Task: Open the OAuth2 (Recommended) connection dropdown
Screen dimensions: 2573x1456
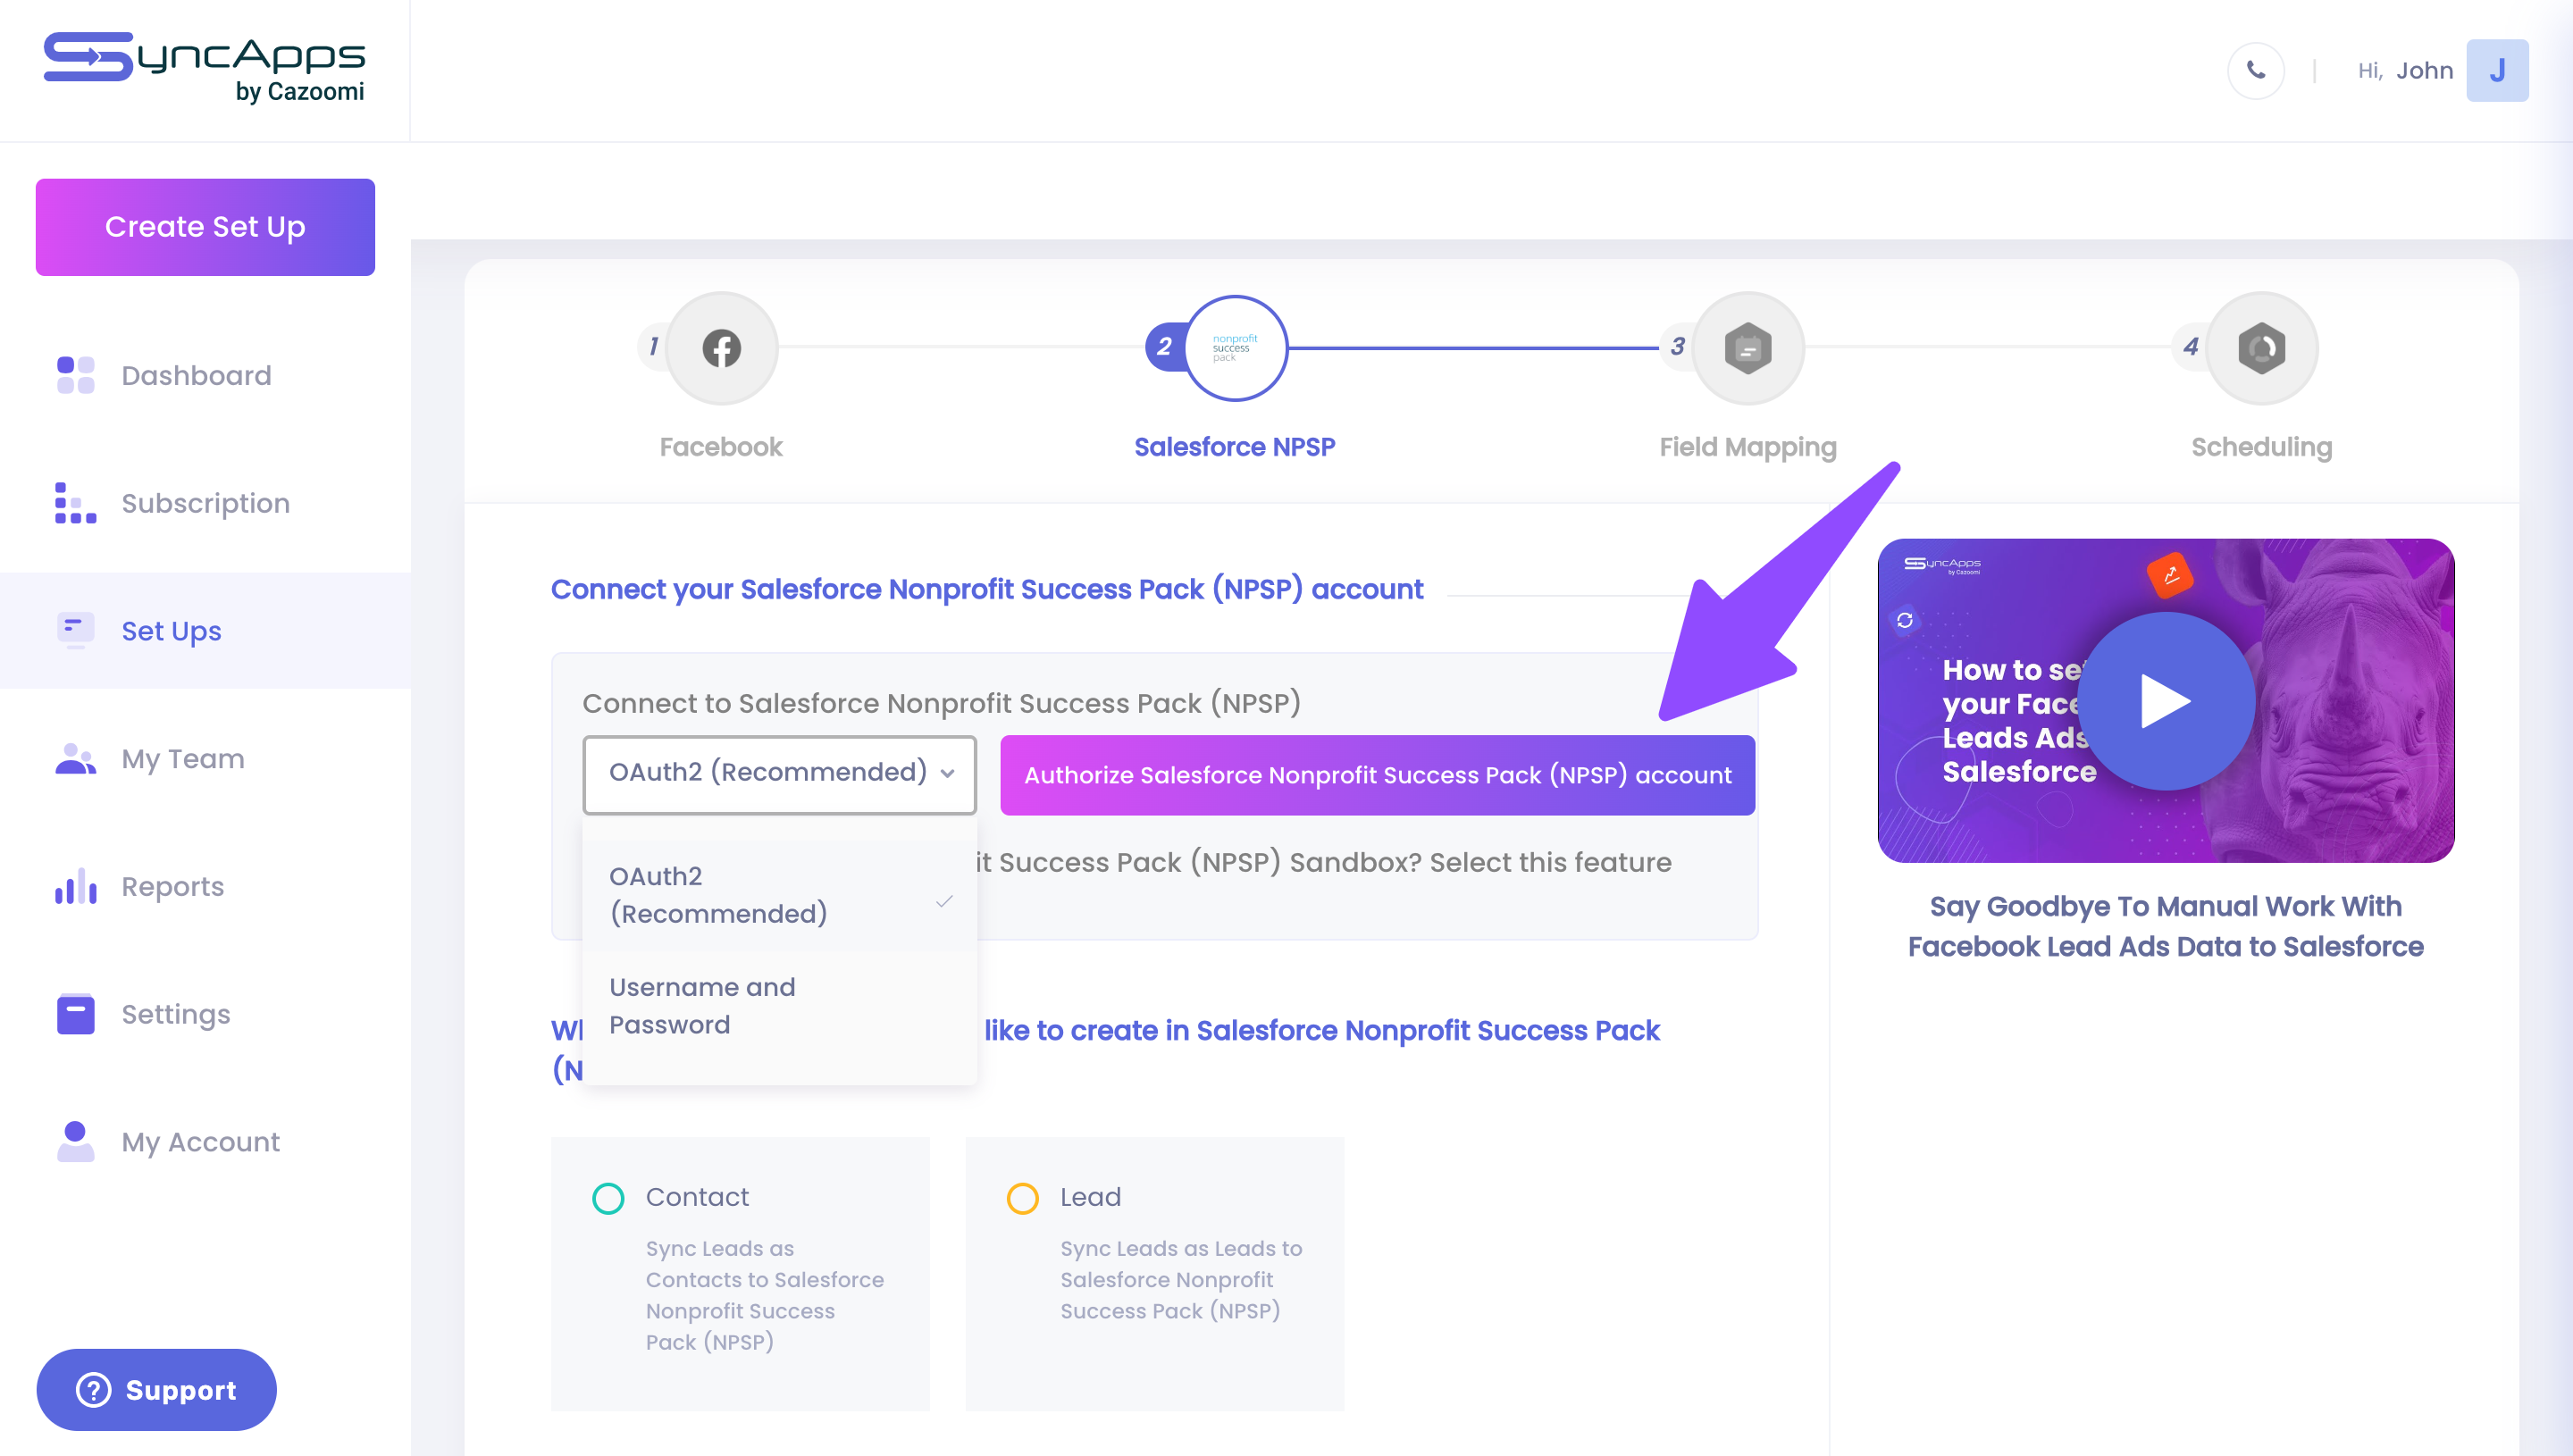Action: [x=779, y=774]
